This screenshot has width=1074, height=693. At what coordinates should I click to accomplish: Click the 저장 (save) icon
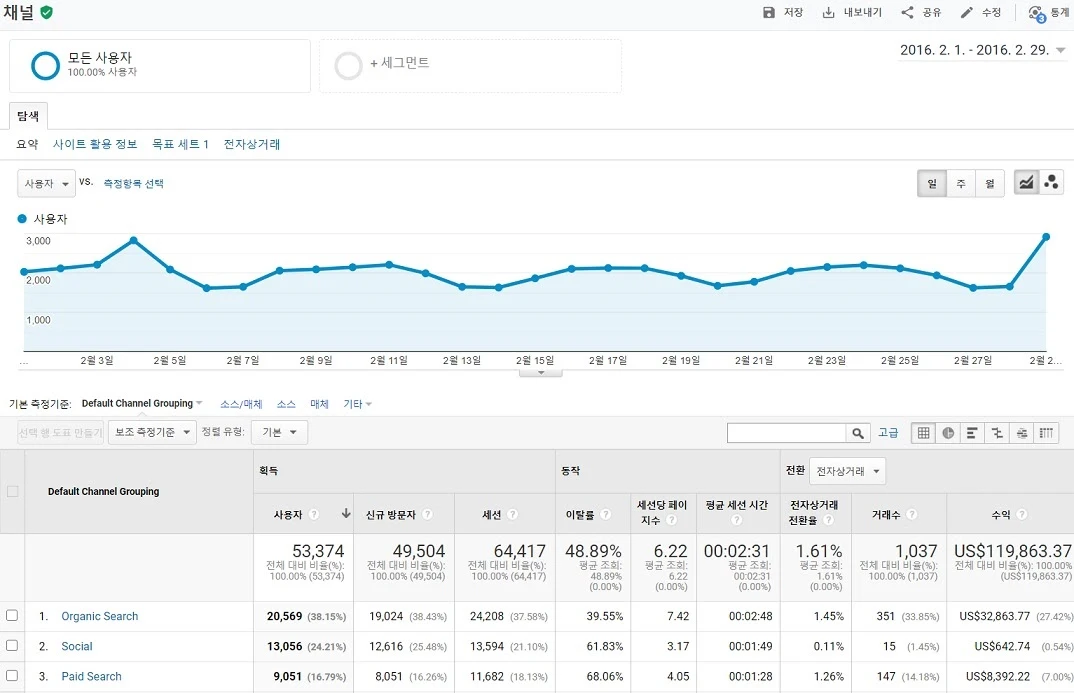pos(769,12)
